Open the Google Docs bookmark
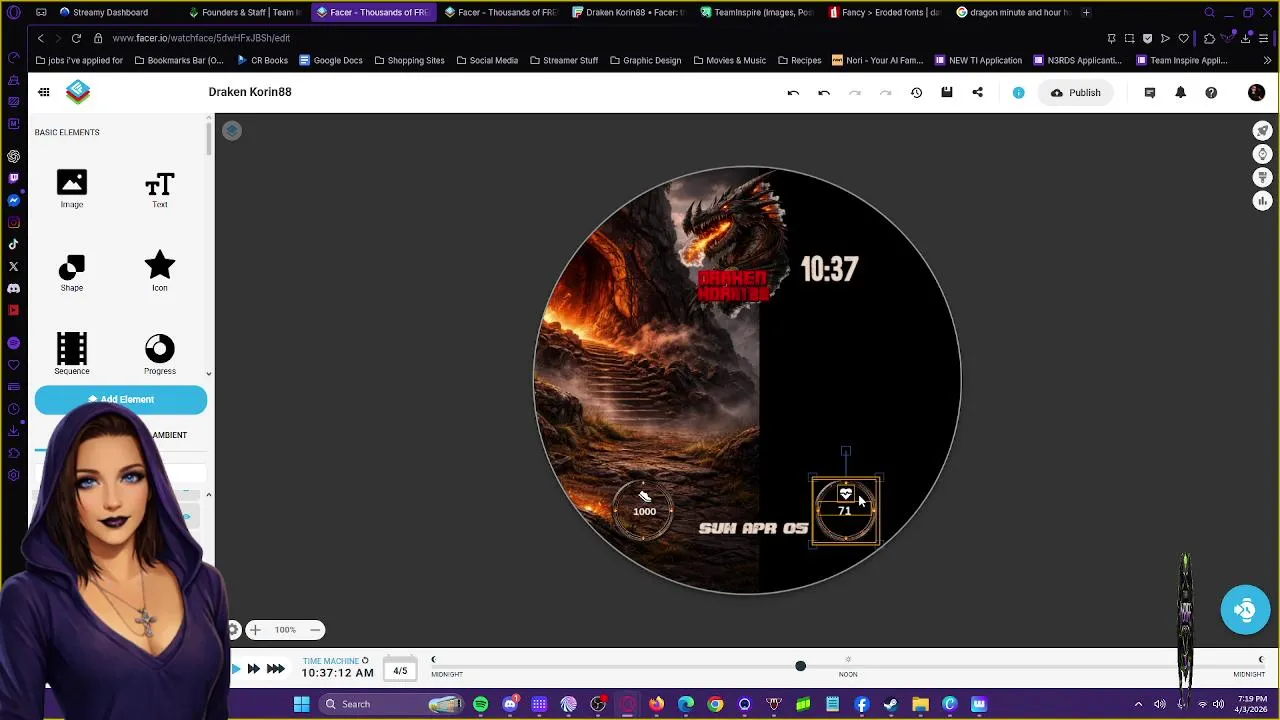This screenshot has width=1280, height=720. coord(331,60)
